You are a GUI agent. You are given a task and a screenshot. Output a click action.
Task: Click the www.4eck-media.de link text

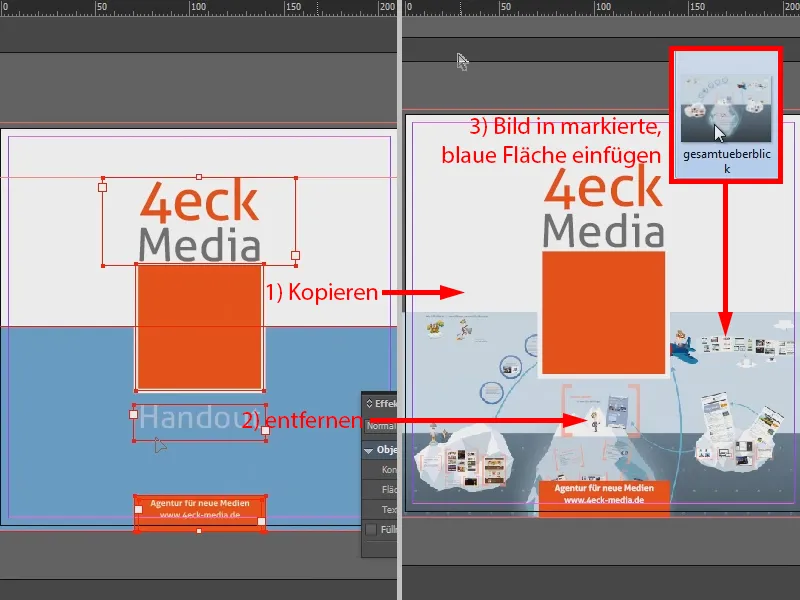click(199, 516)
